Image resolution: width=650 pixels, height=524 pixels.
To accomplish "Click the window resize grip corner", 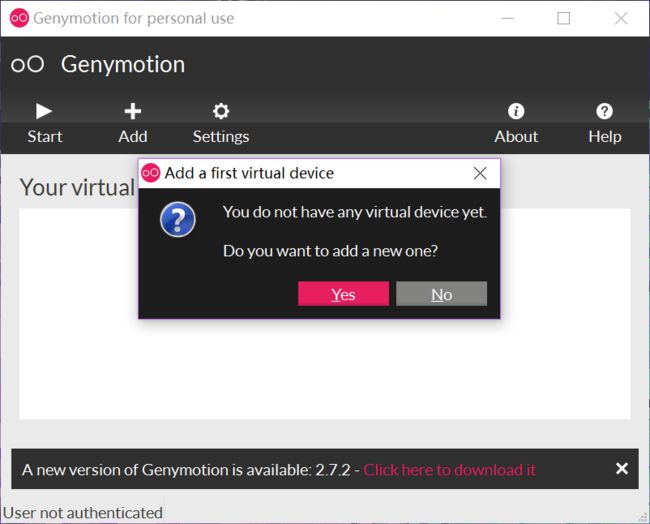I will tap(643, 517).
